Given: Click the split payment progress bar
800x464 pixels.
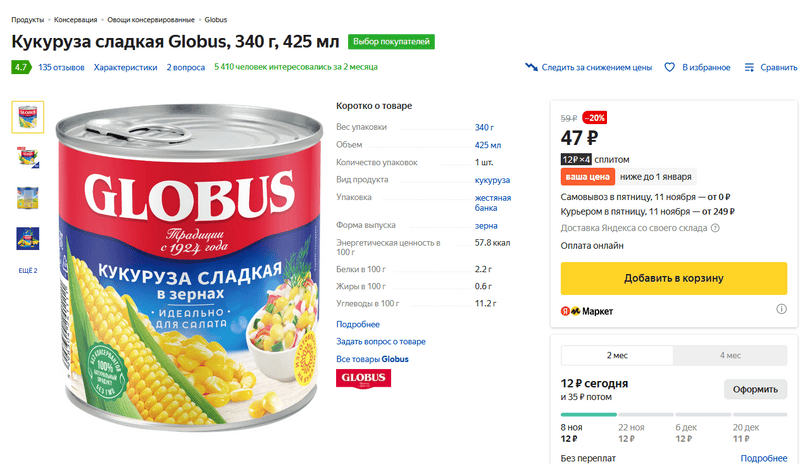Looking at the screenshot, I should [673, 414].
